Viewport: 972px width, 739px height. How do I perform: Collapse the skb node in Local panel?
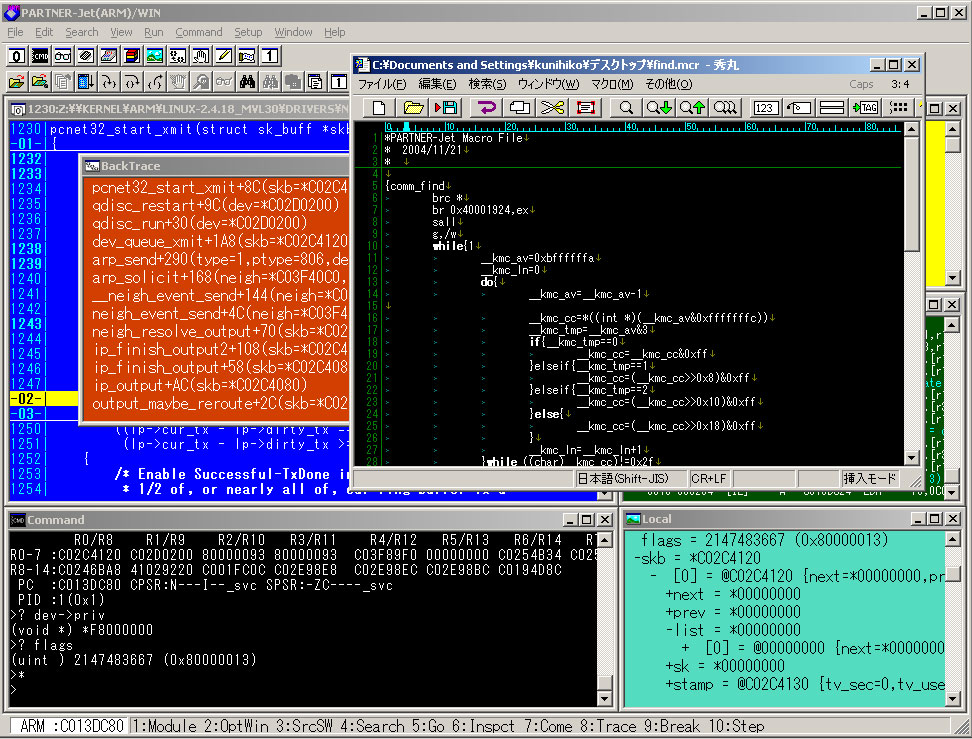[x=637, y=558]
